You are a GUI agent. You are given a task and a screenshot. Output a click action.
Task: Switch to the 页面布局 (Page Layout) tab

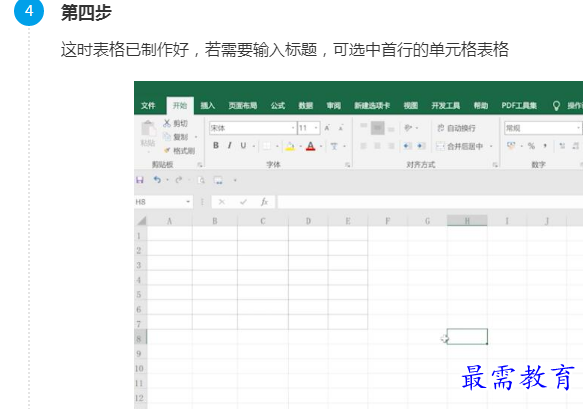243,106
